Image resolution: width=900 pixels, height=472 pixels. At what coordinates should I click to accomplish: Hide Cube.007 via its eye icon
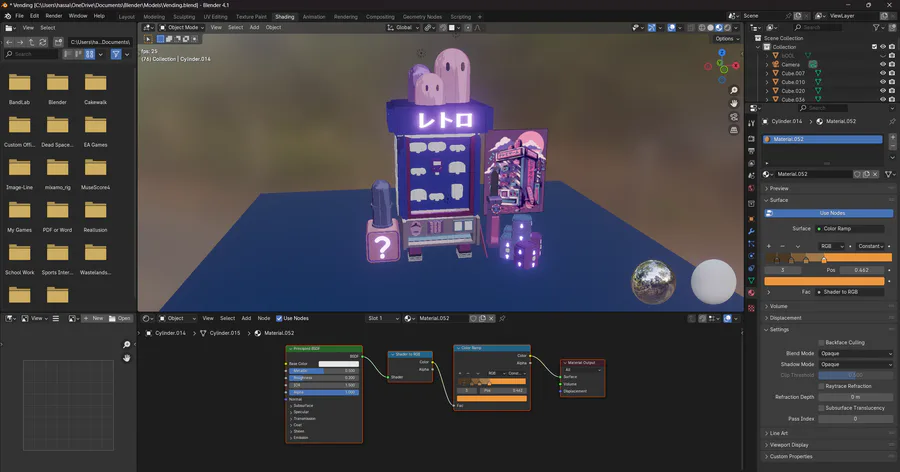pyautogui.click(x=883, y=73)
